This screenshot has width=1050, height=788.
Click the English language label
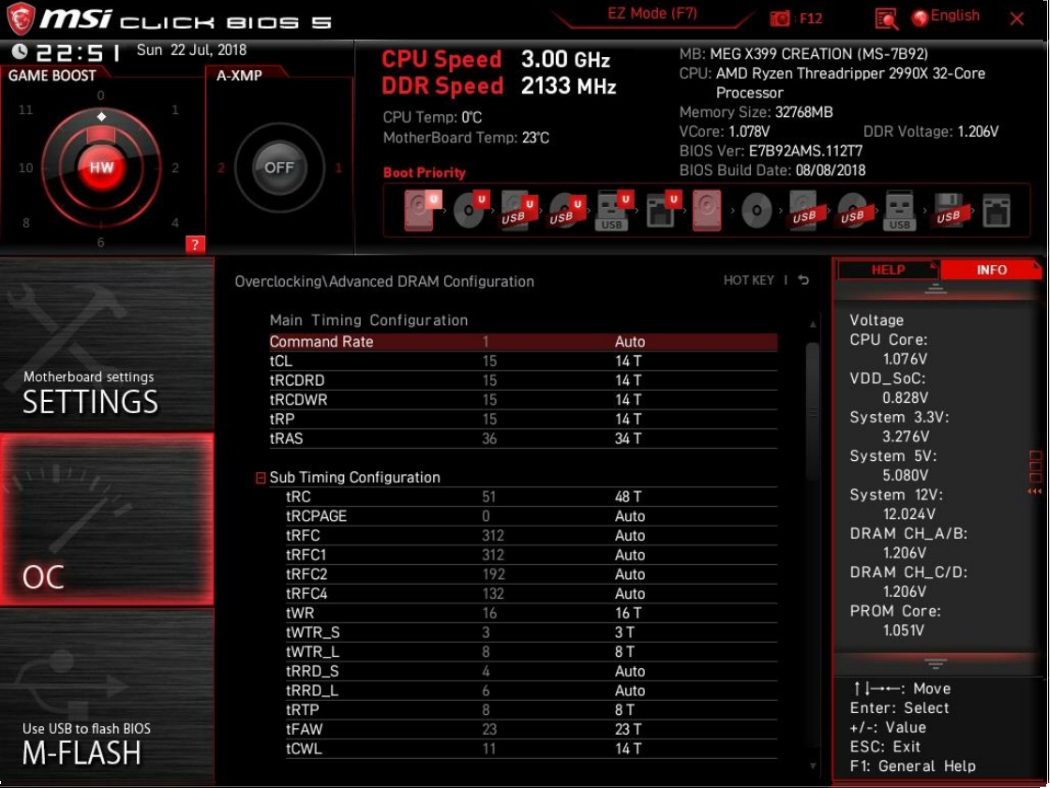[955, 16]
